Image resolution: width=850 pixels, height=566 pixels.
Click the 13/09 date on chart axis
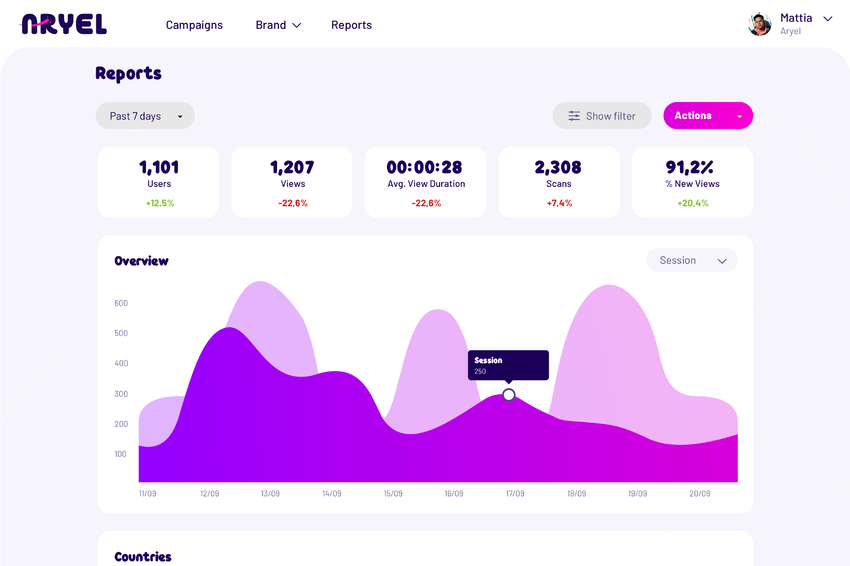pyautogui.click(x=270, y=494)
